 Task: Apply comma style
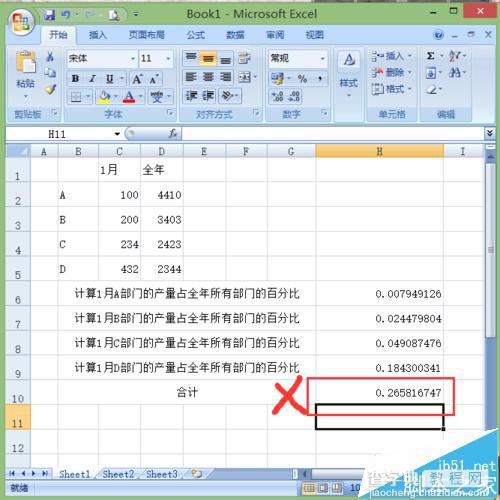320,79
